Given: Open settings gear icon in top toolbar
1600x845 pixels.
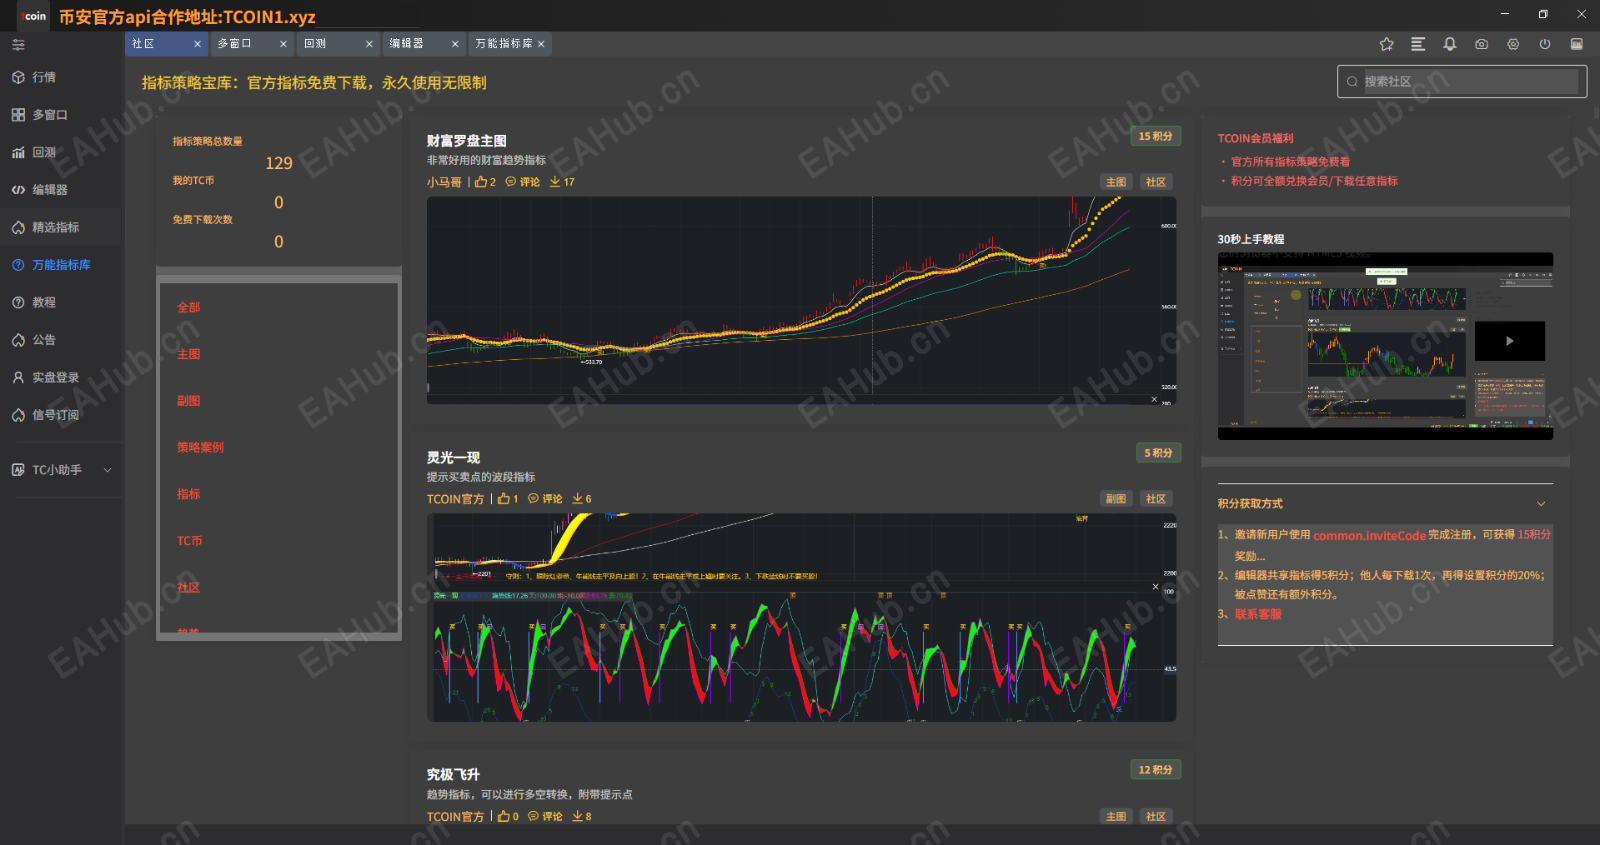Looking at the screenshot, I should tap(1513, 44).
